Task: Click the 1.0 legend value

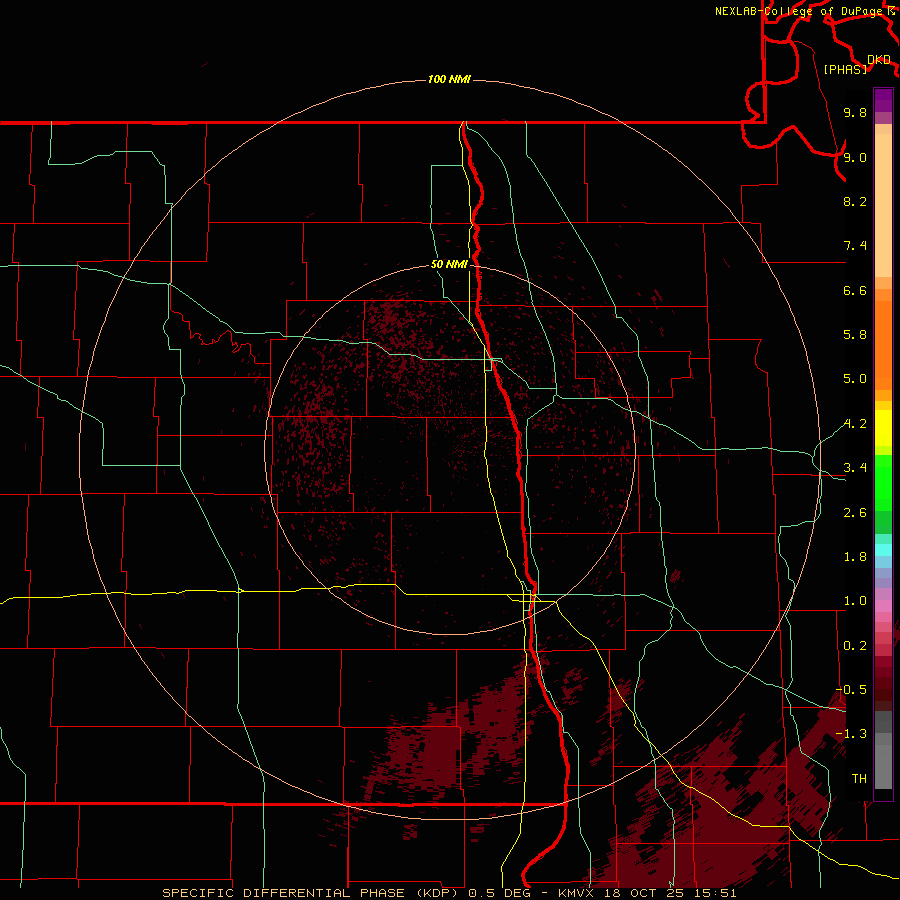Action: point(855,601)
